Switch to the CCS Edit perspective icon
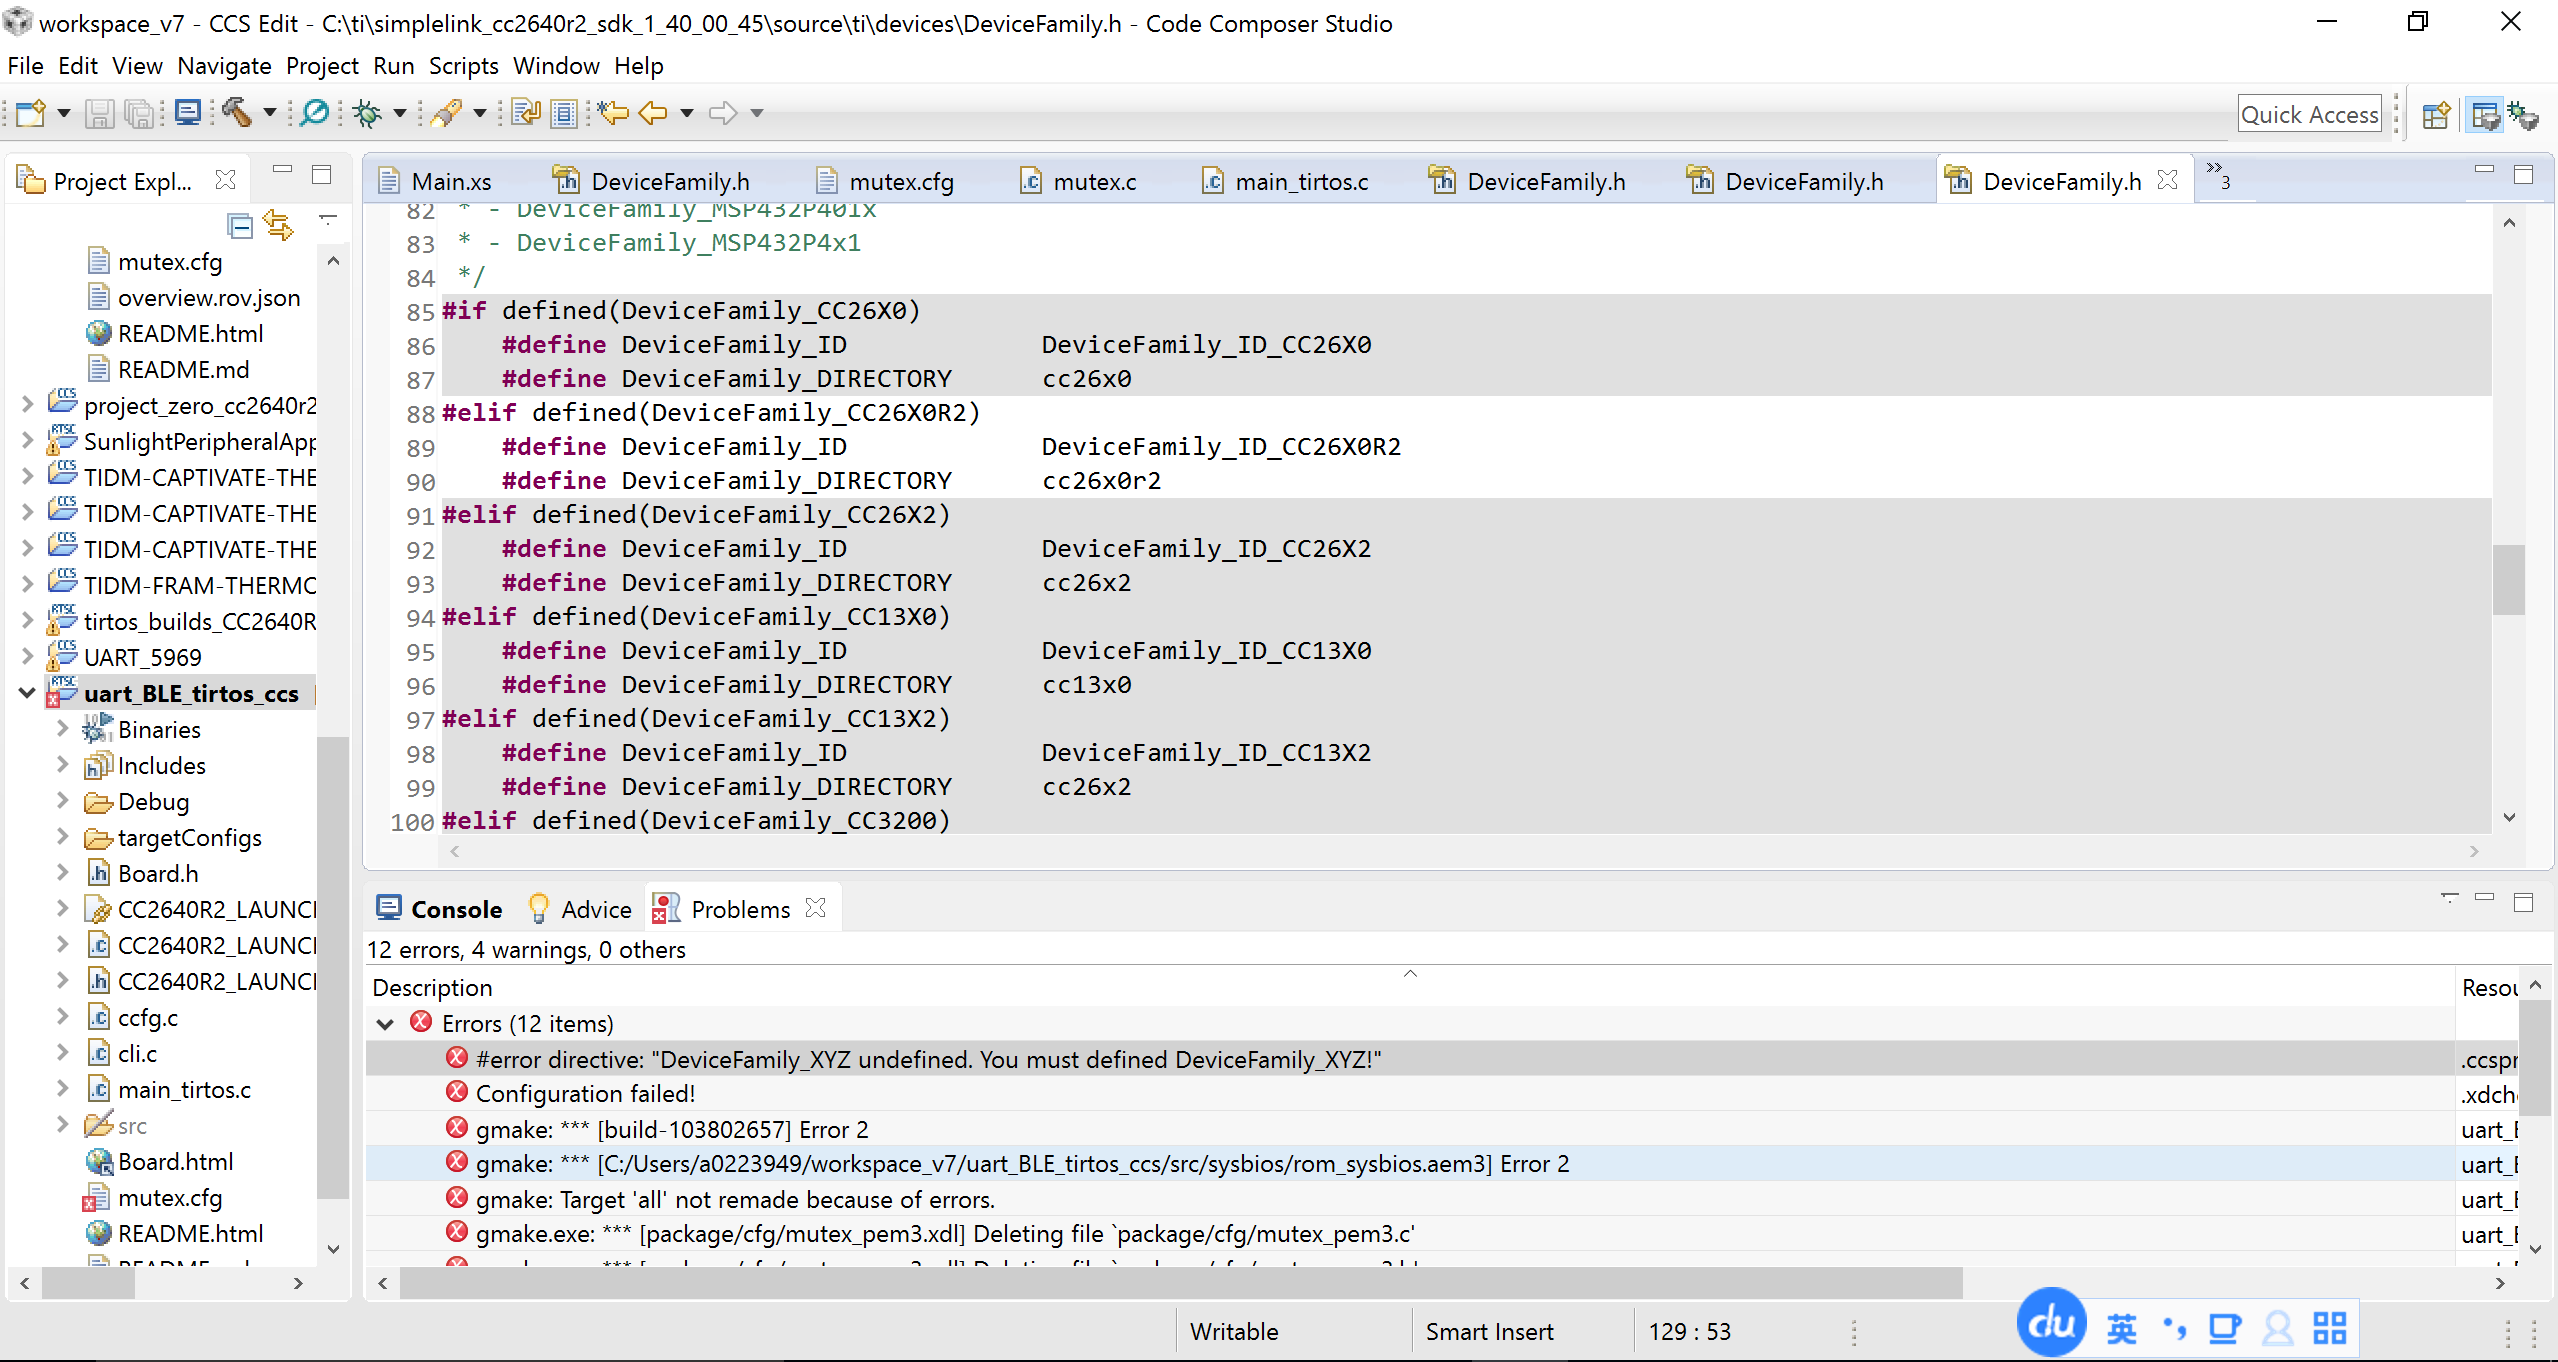2558x1362 pixels. (2484, 115)
